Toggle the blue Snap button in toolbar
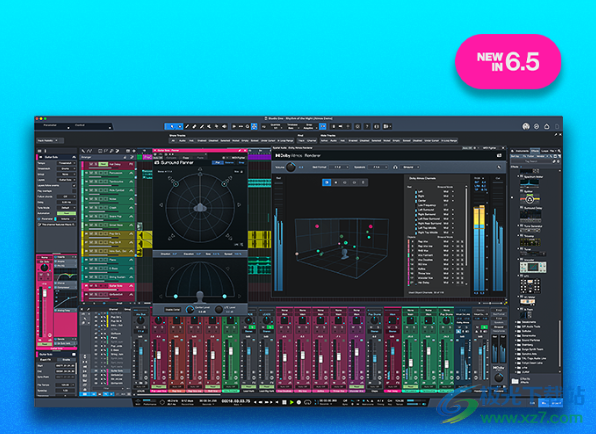 pos(323,127)
